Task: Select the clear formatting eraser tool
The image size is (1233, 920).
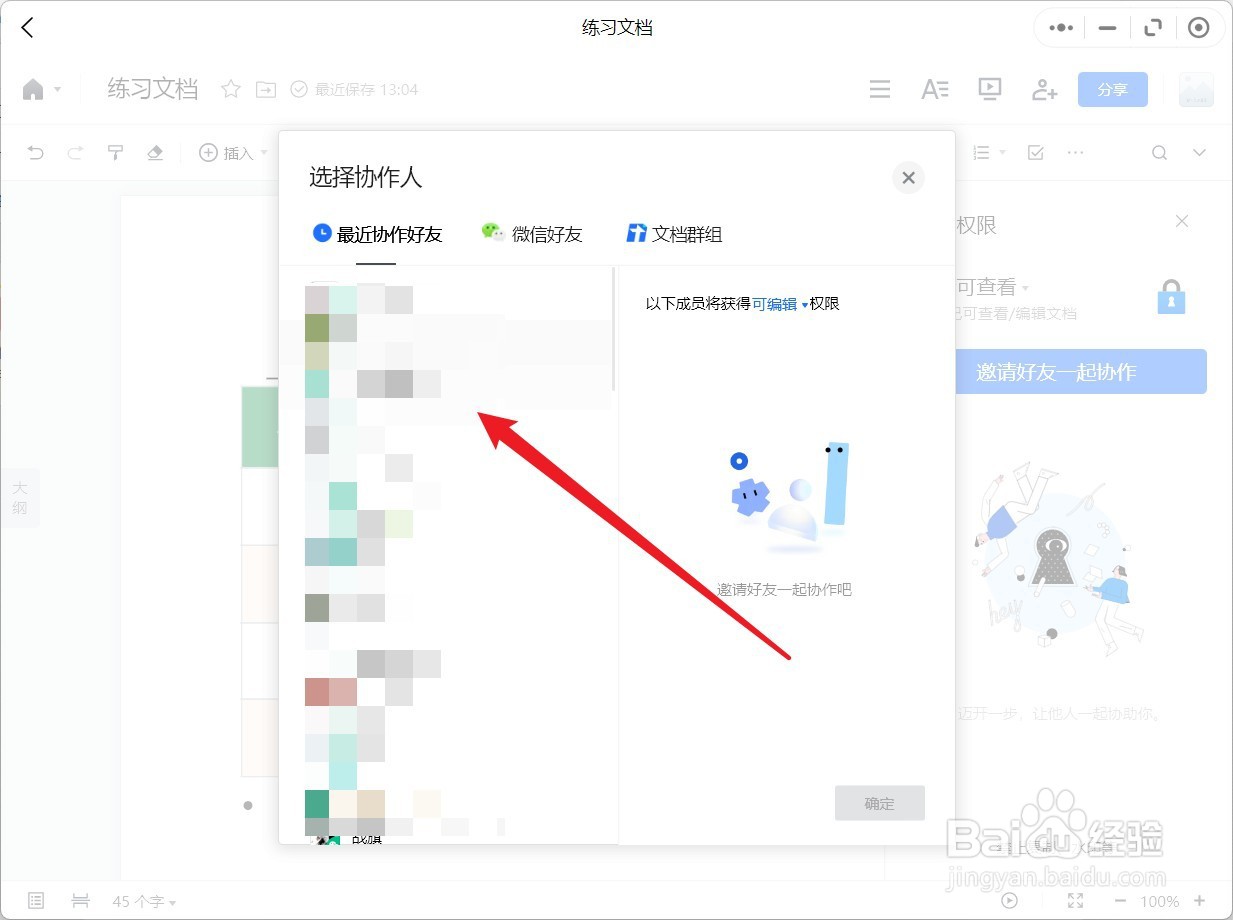Action: point(155,152)
